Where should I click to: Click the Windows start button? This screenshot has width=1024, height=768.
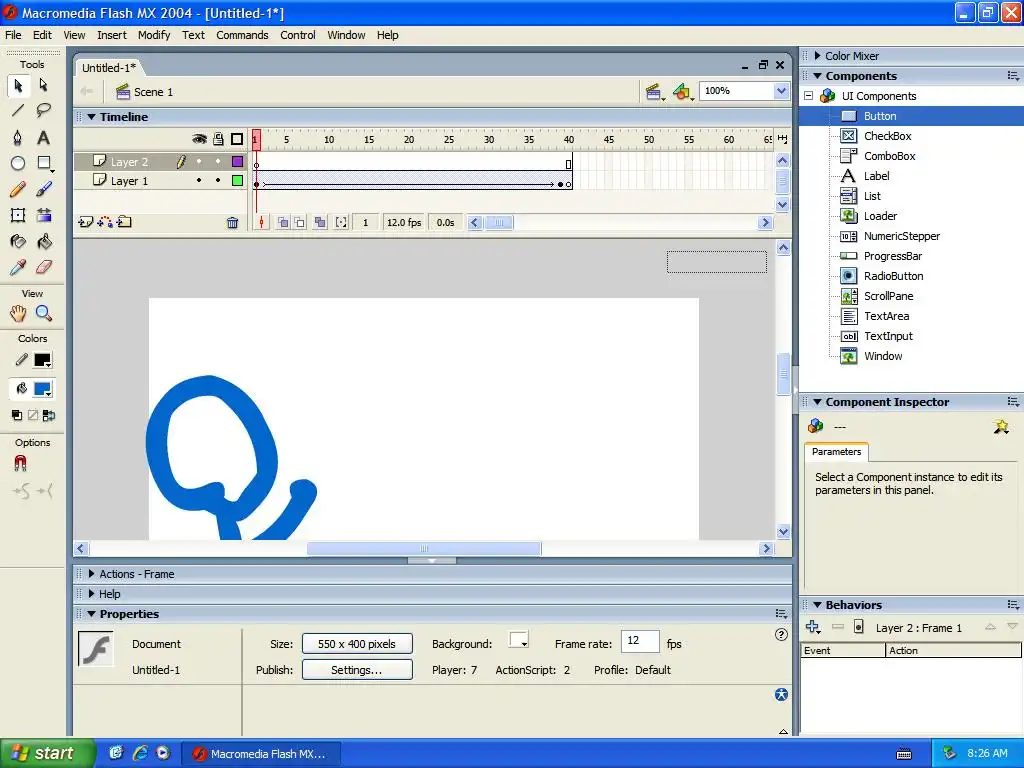[46, 753]
